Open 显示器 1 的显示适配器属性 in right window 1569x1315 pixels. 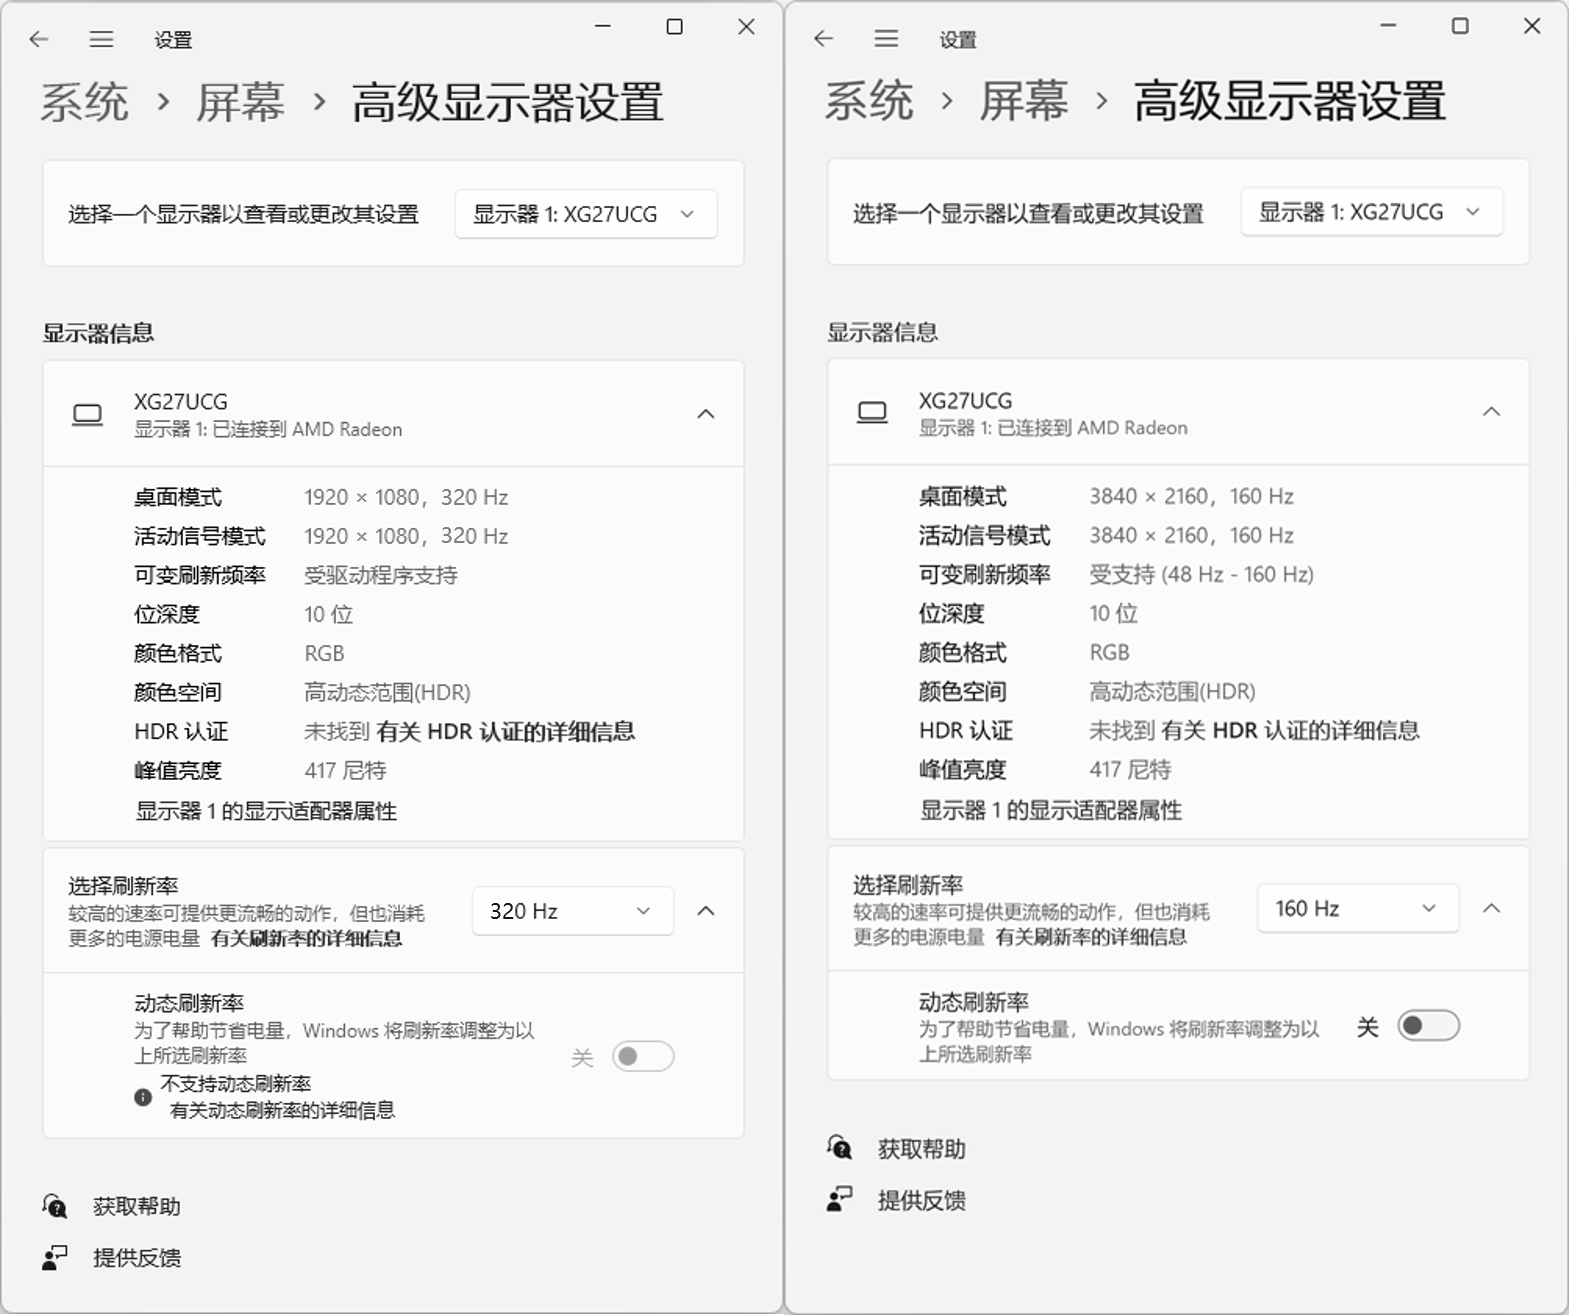pos(1051,810)
